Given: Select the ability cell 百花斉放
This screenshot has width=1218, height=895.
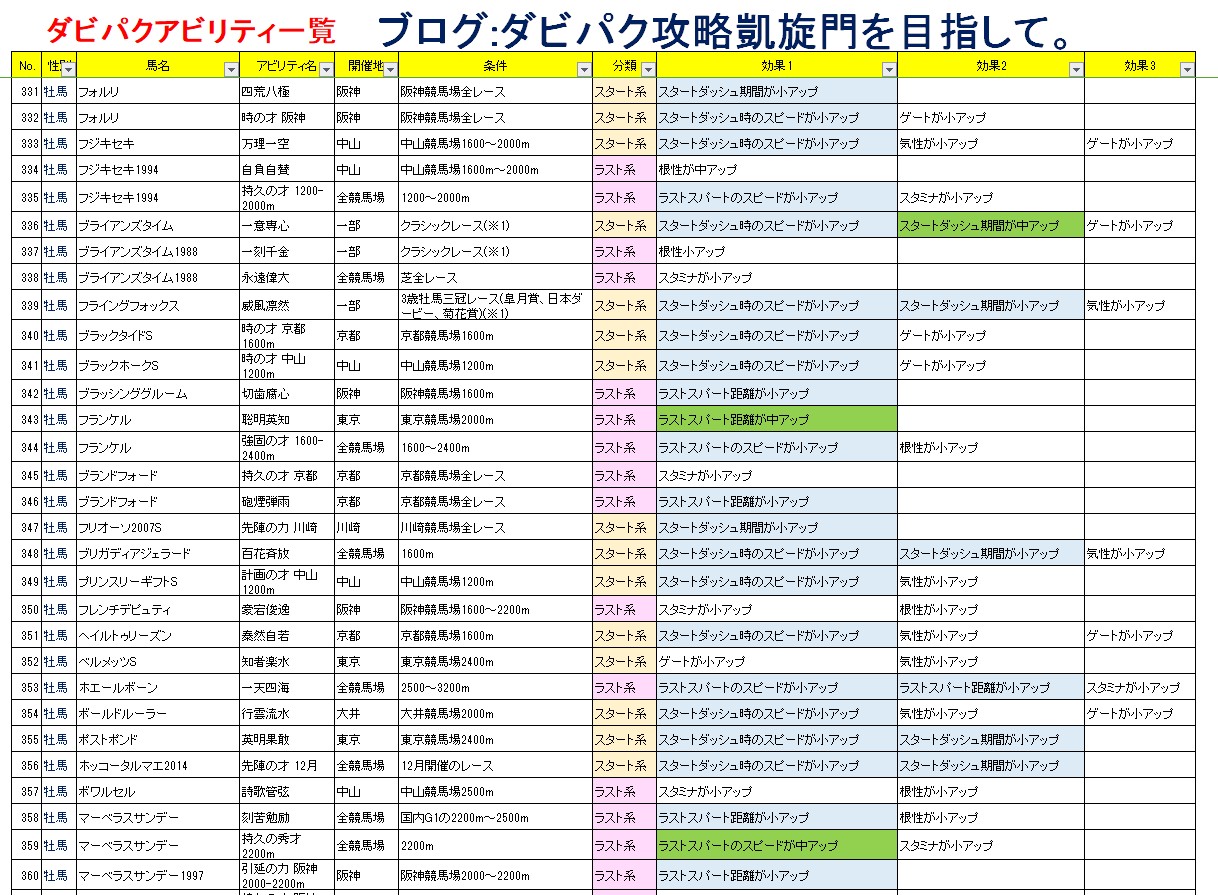Looking at the screenshot, I should tap(286, 553).
